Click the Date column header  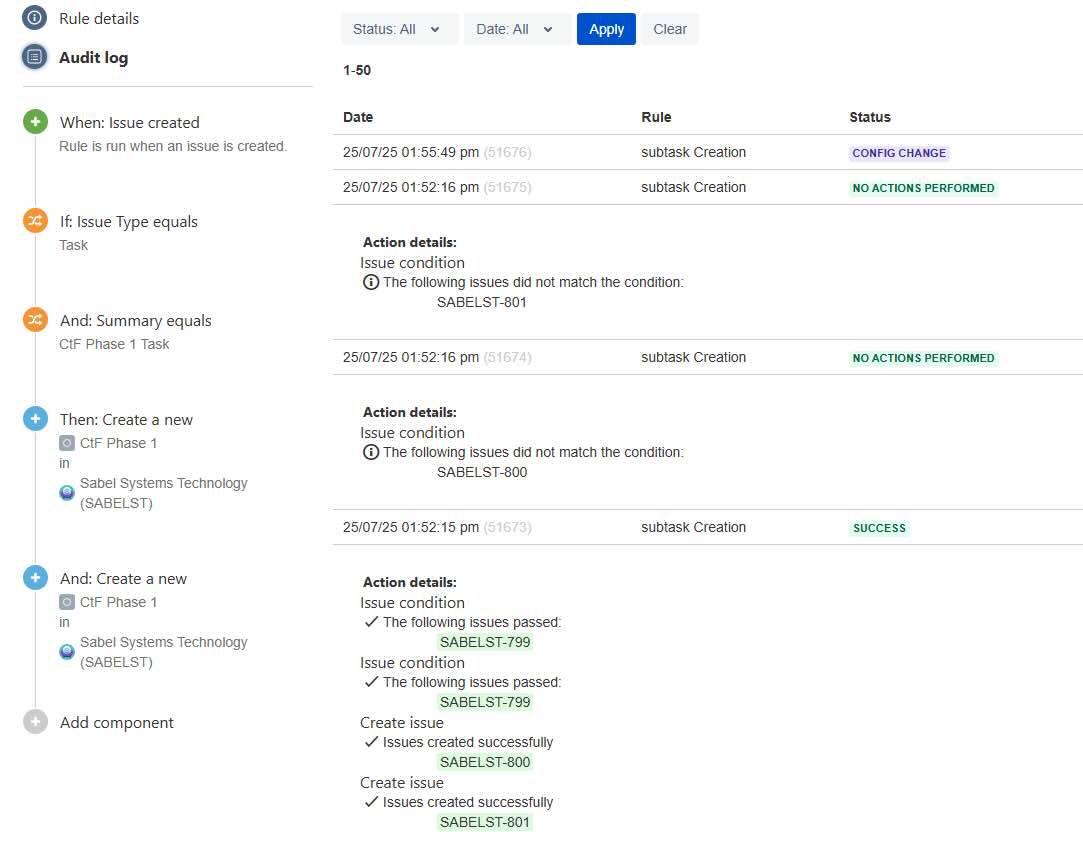tap(358, 117)
